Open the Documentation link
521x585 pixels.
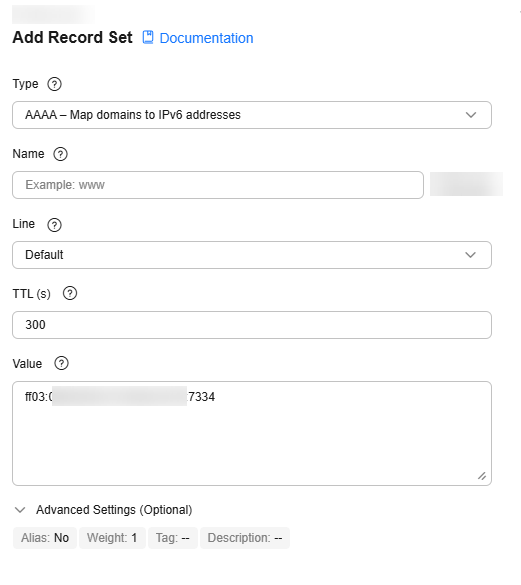click(x=206, y=38)
